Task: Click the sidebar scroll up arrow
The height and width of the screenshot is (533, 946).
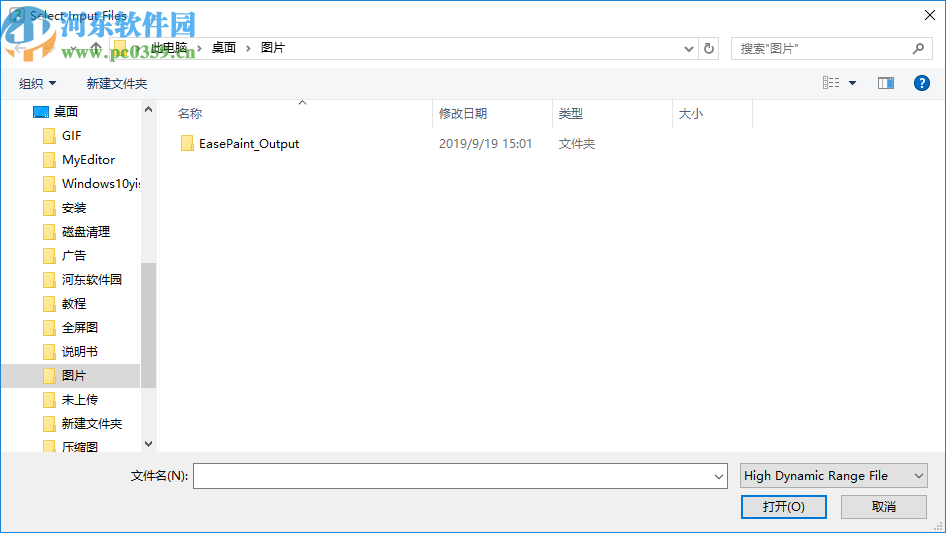Action: pyautogui.click(x=148, y=110)
